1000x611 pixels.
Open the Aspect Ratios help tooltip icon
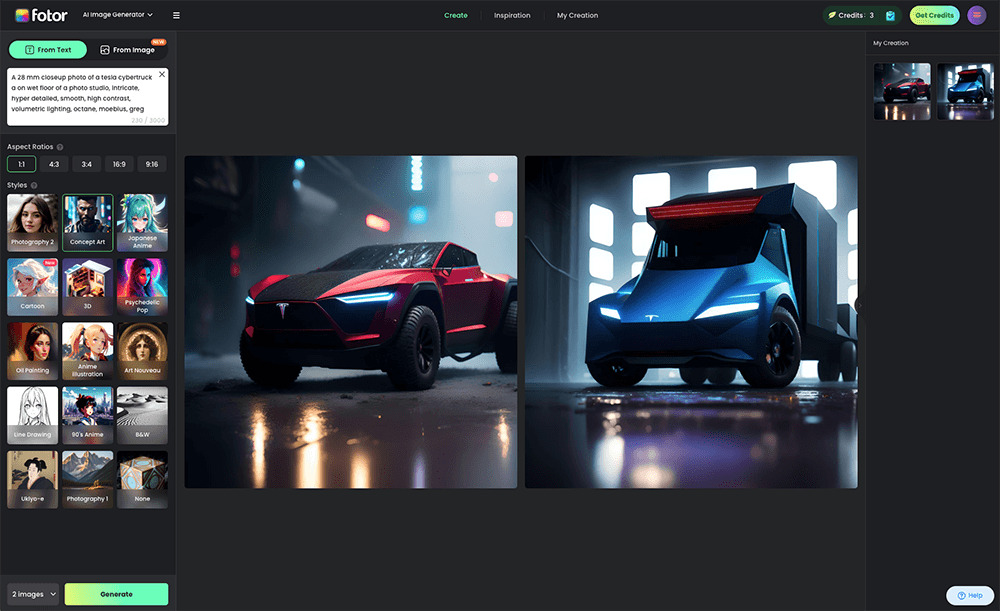(x=59, y=146)
